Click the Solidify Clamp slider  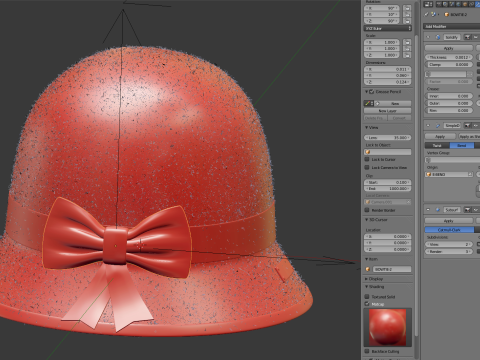[449, 64]
